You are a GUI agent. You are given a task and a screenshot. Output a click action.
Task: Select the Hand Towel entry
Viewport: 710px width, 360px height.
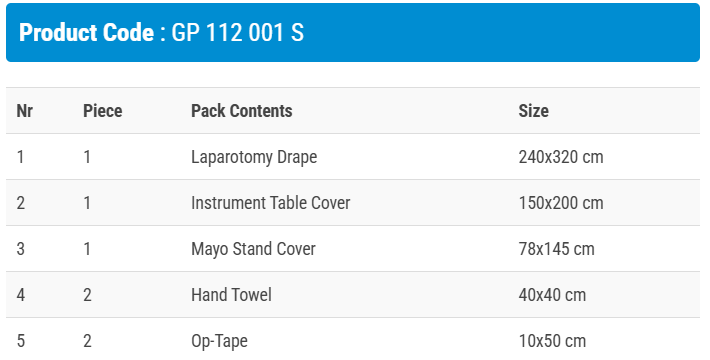(x=231, y=295)
